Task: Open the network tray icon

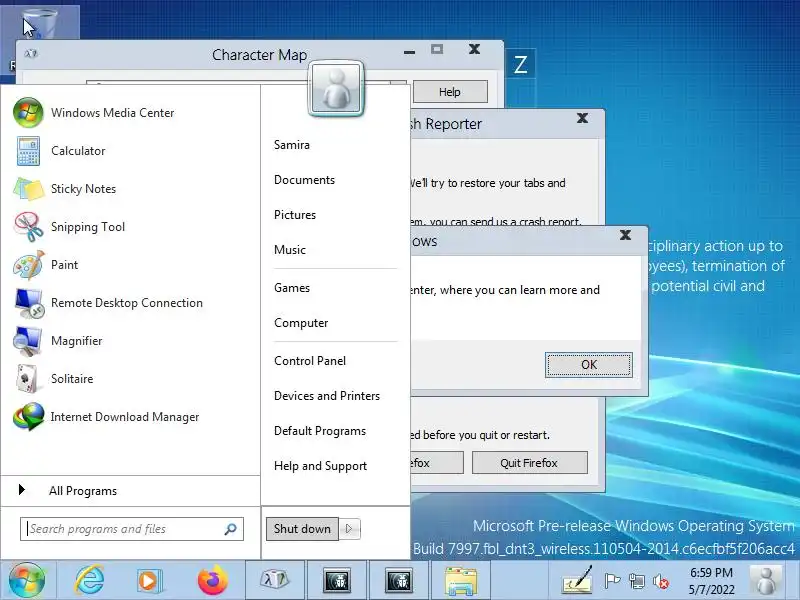Action: coord(637,581)
